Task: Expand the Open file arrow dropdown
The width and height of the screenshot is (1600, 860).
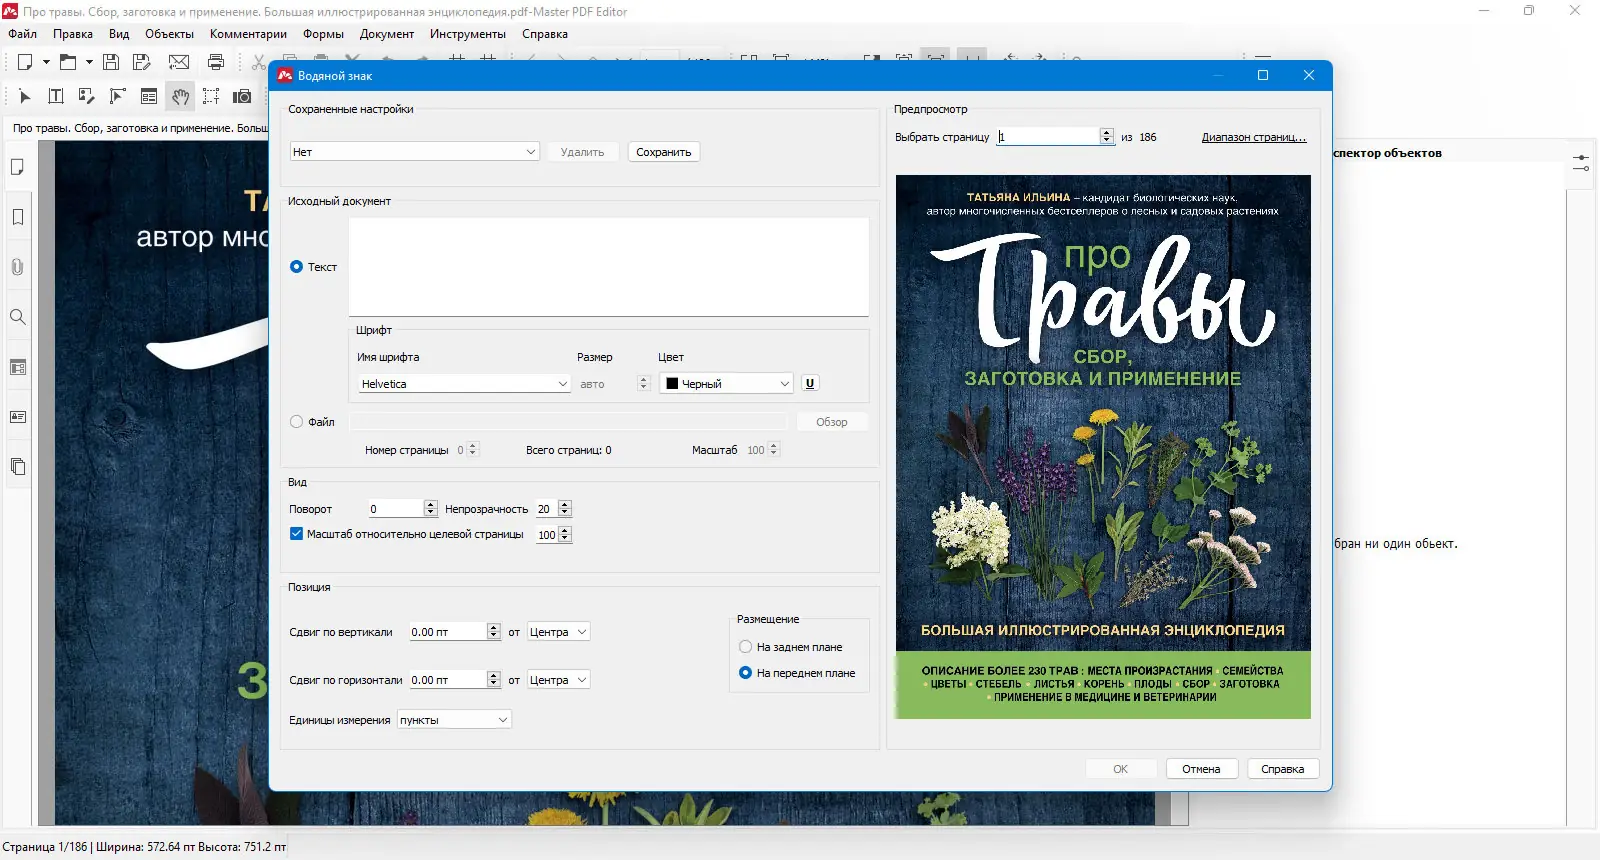Action: tap(89, 62)
